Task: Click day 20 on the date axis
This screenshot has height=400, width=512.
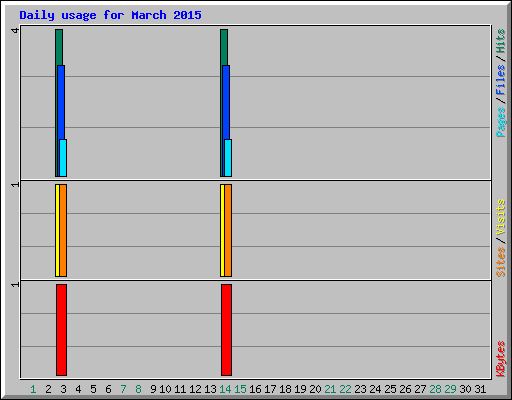Action: [315, 389]
